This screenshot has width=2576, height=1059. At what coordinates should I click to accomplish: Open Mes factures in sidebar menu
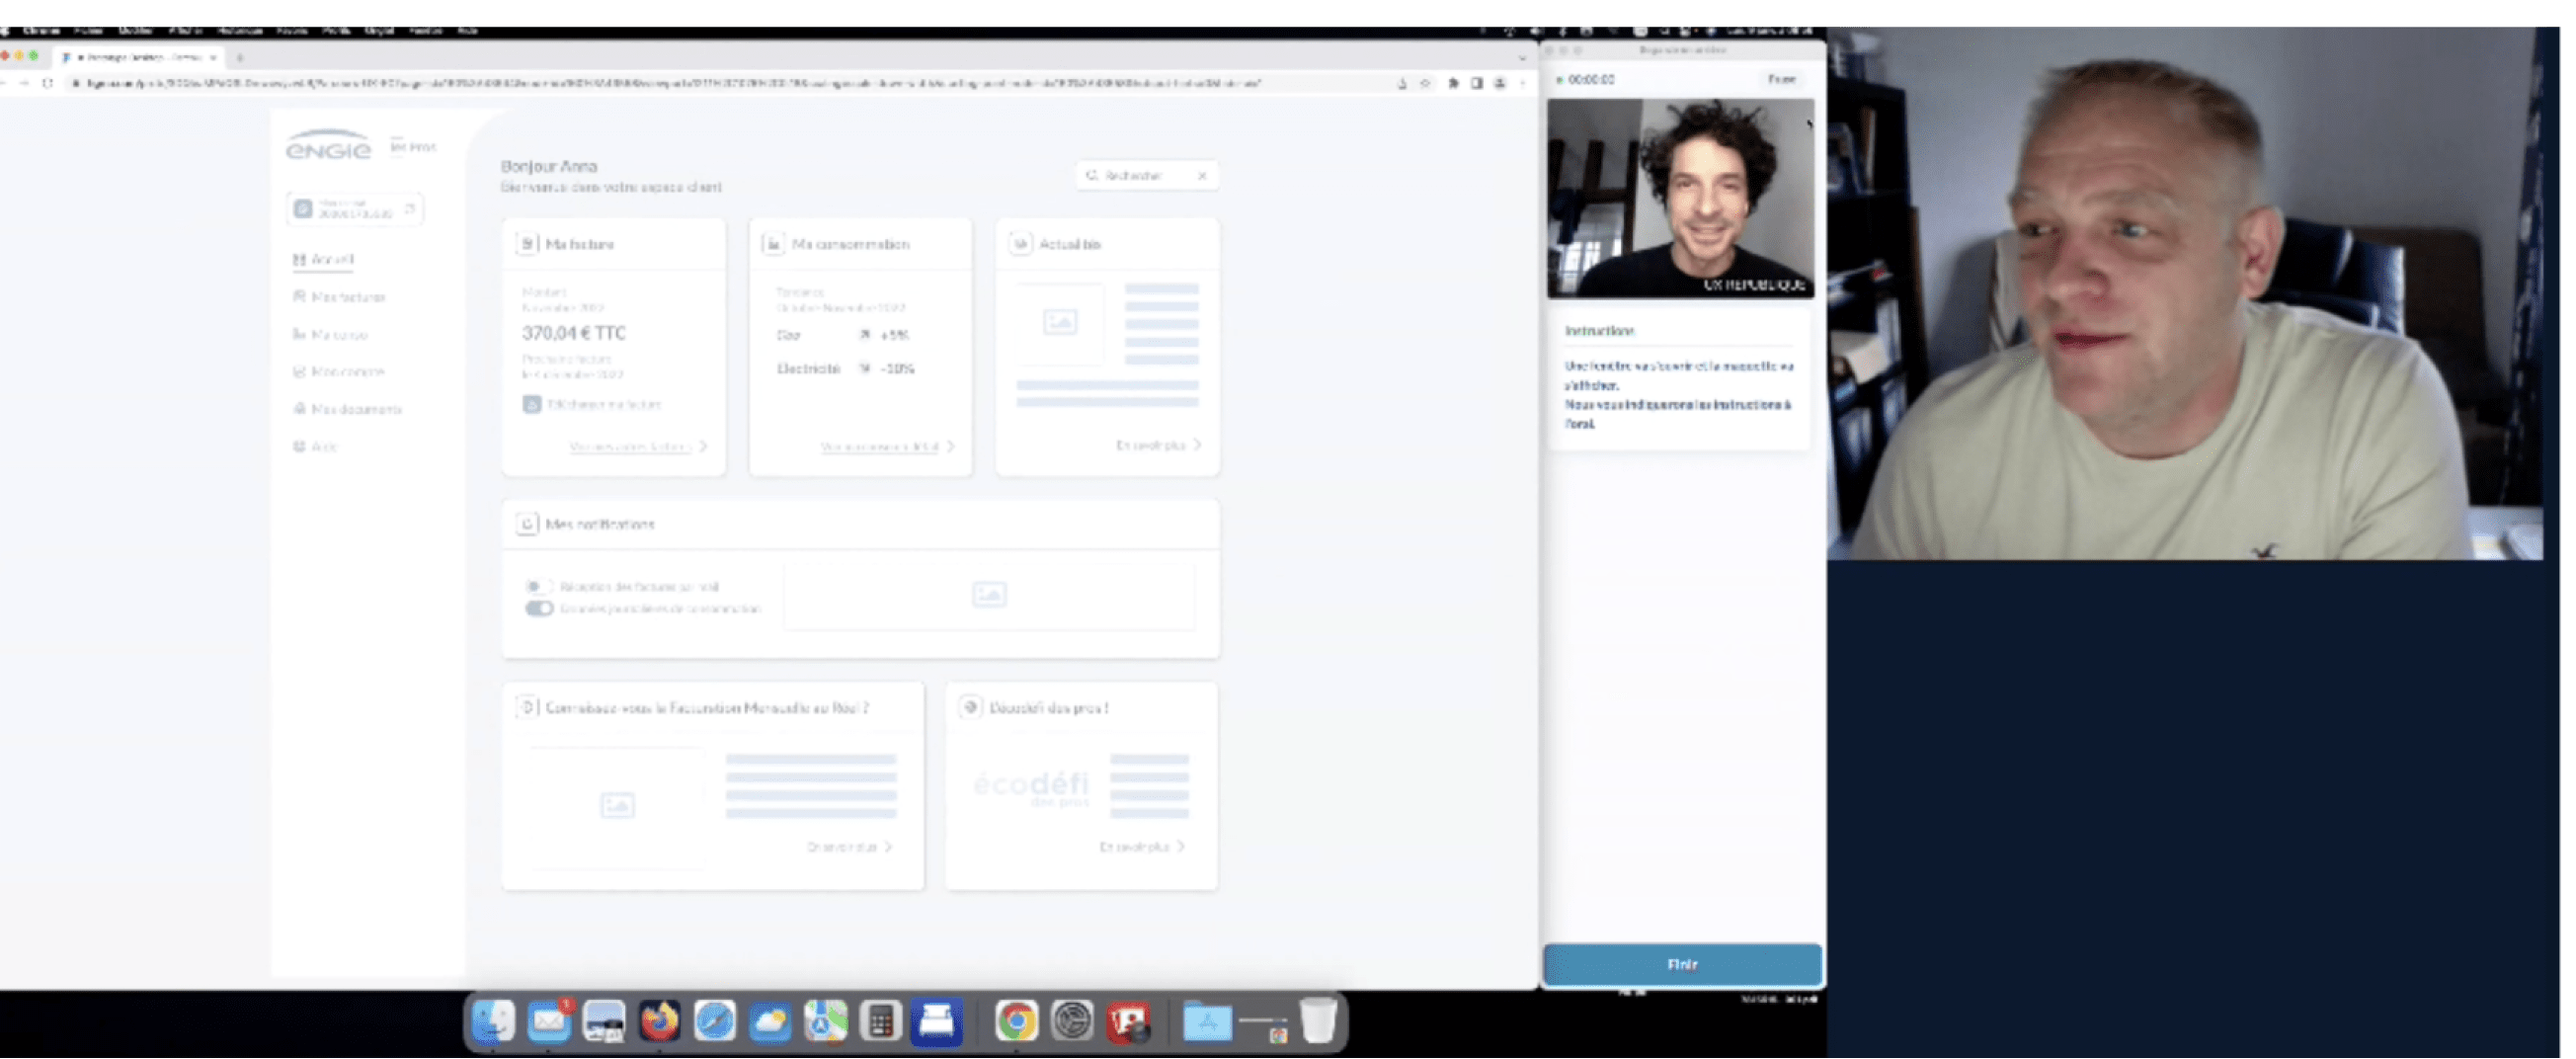(347, 297)
